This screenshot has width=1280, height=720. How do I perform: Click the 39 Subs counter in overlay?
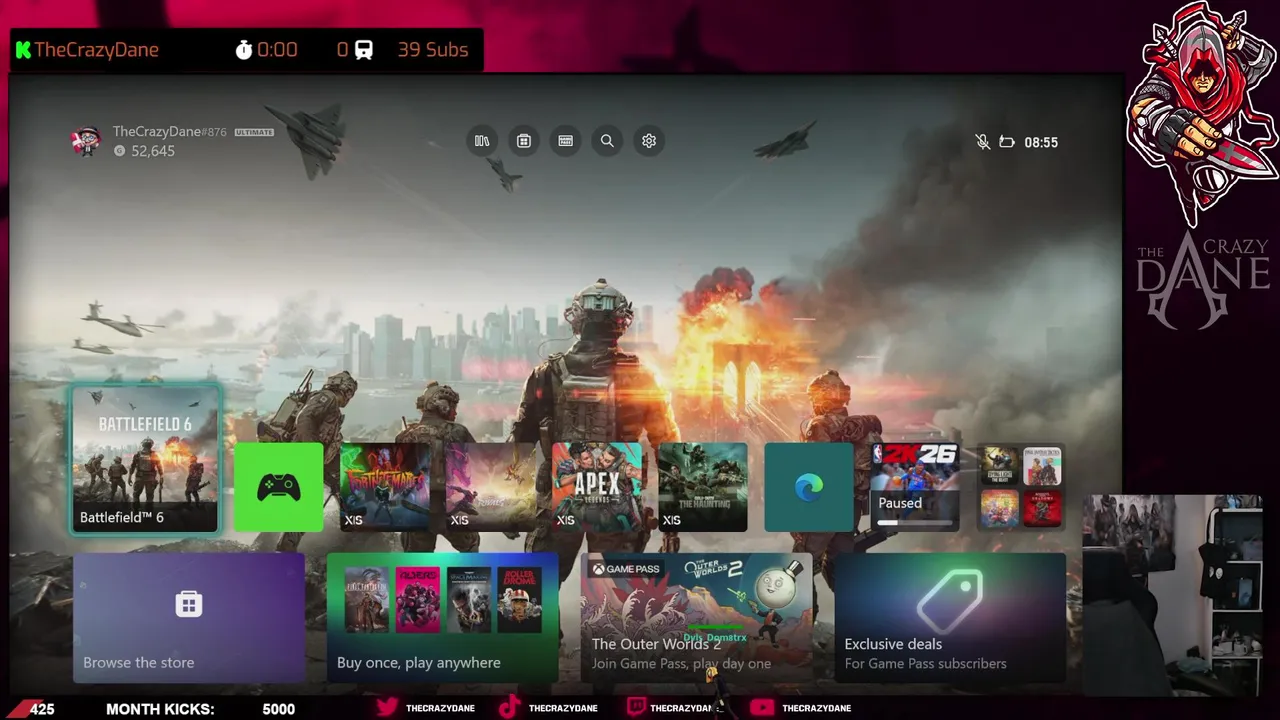point(433,49)
